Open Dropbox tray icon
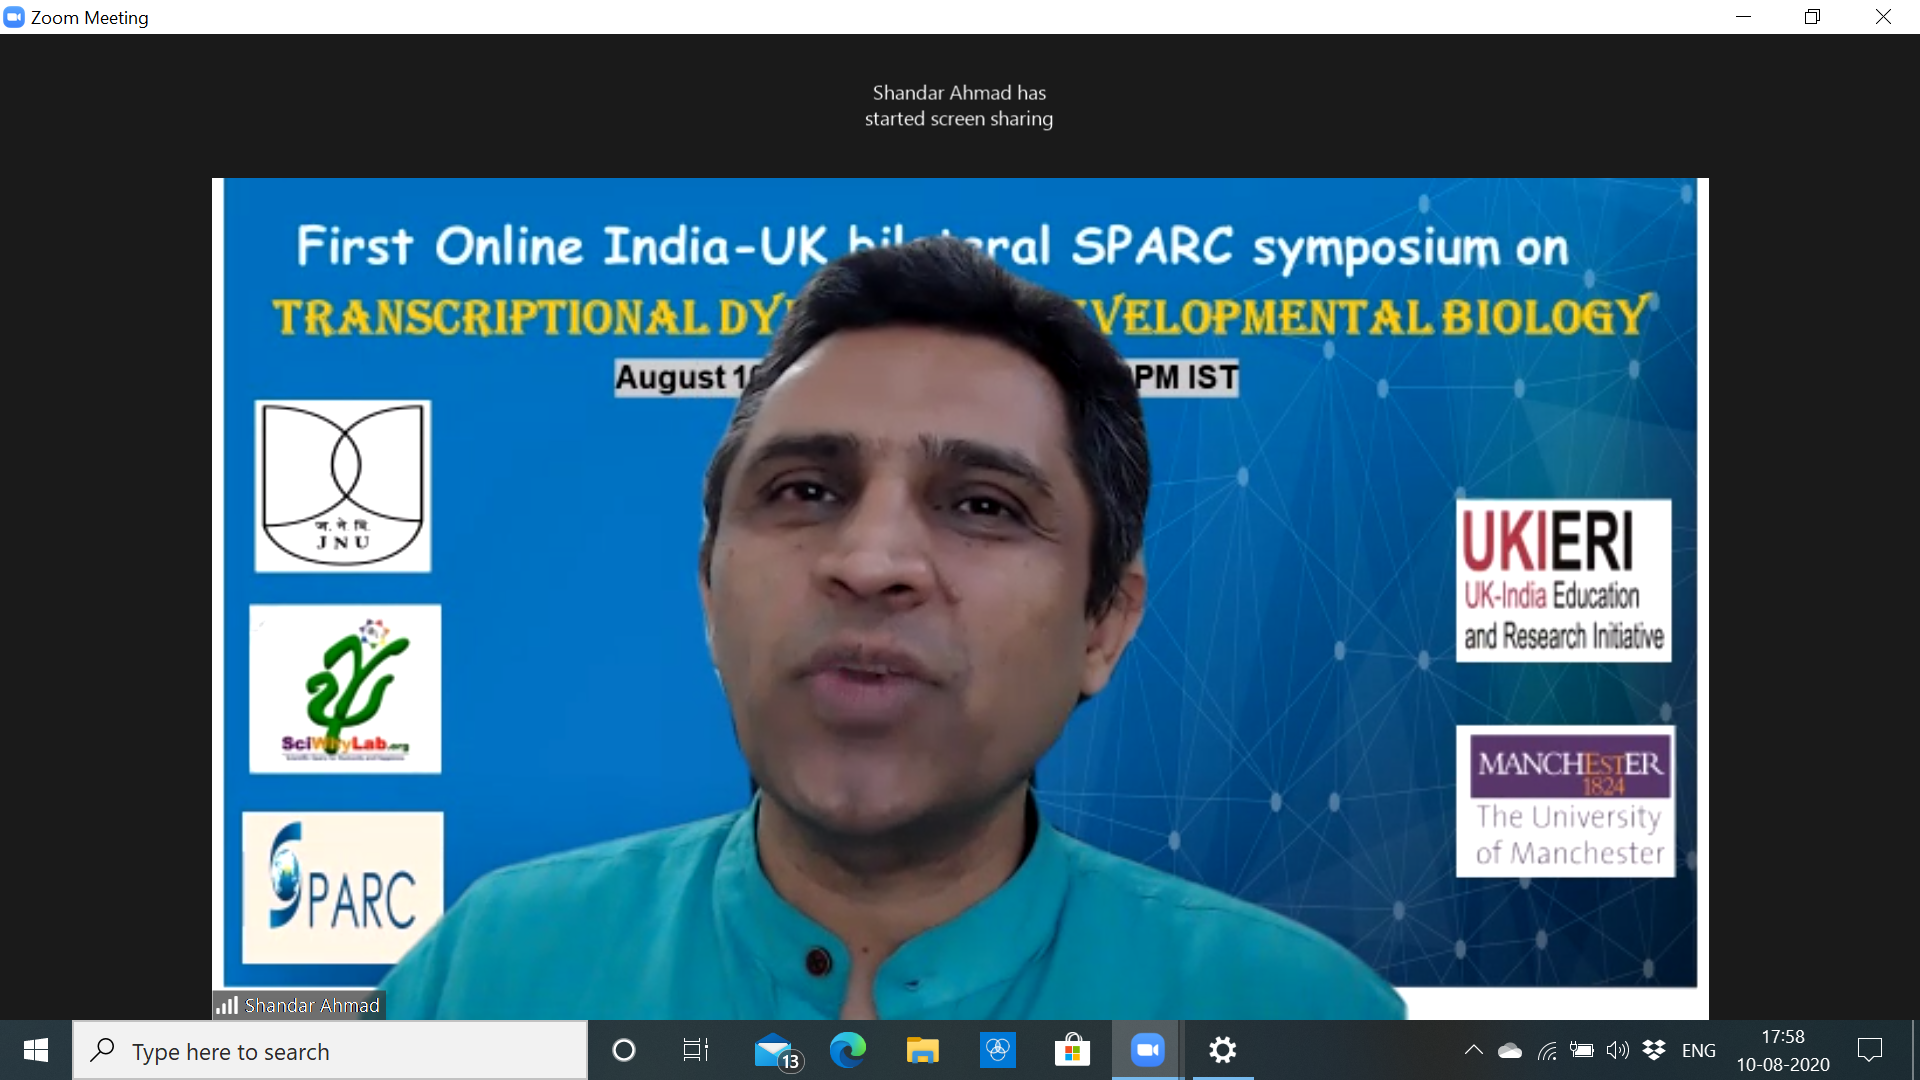The width and height of the screenshot is (1920, 1080). pos(1654,1050)
